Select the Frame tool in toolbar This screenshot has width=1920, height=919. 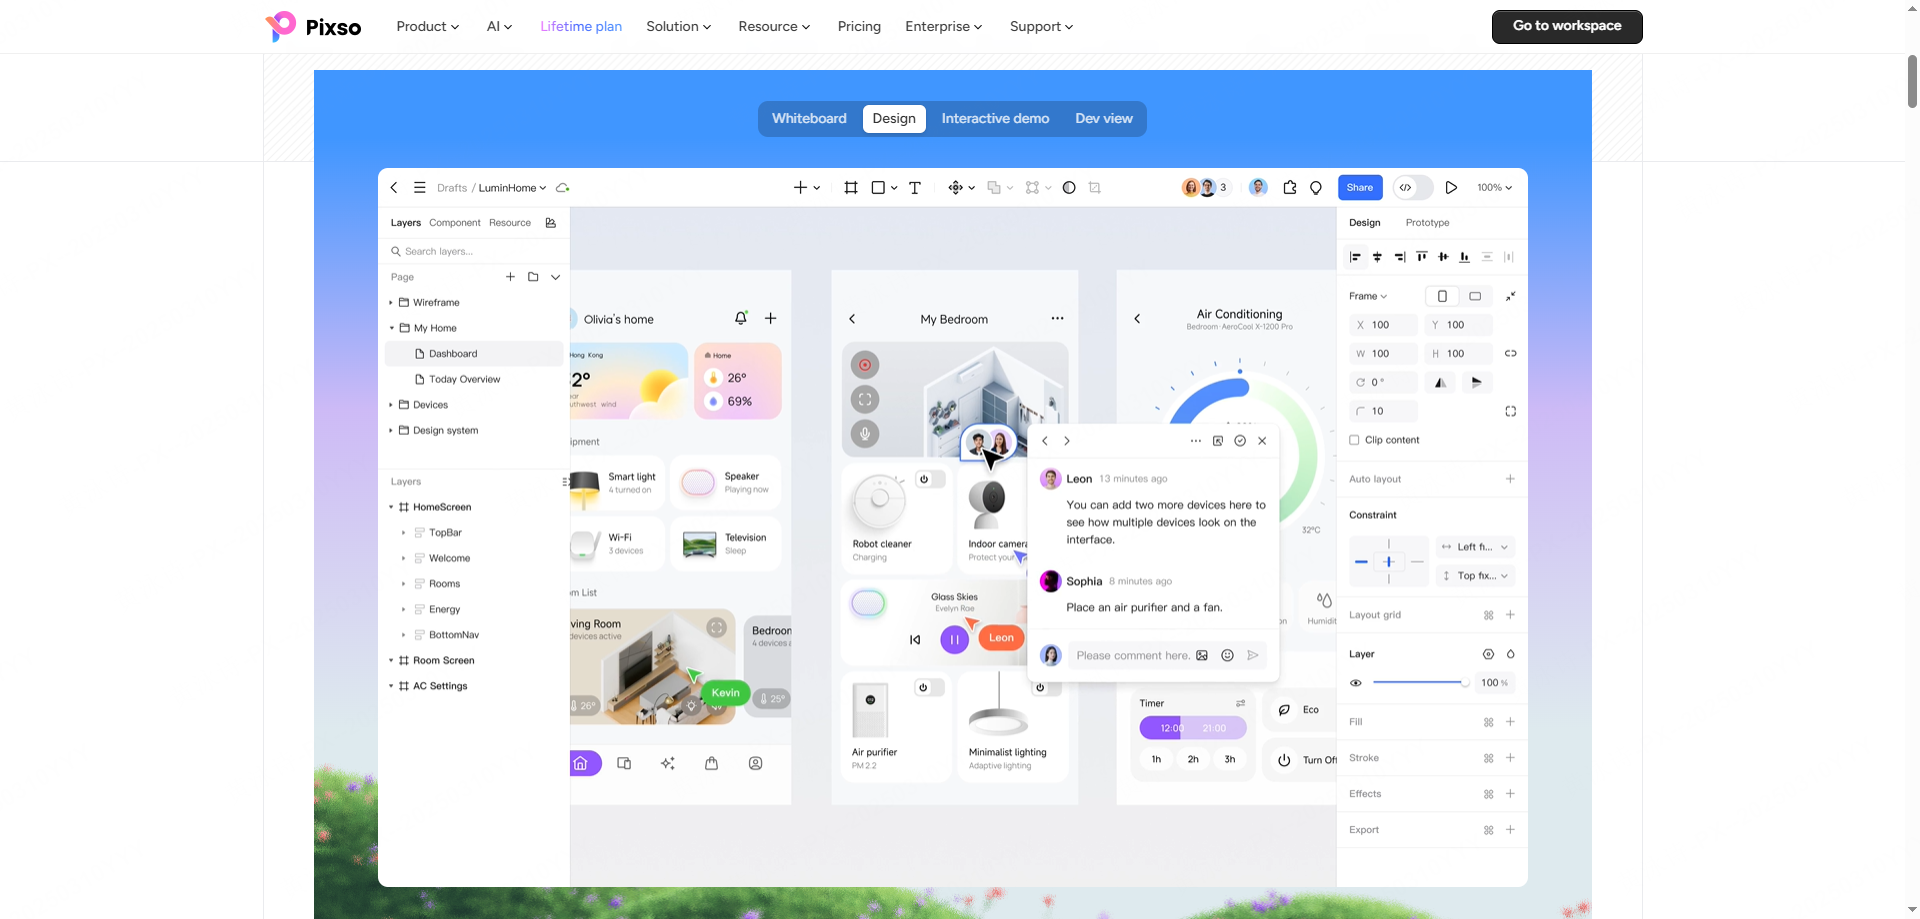(x=851, y=188)
